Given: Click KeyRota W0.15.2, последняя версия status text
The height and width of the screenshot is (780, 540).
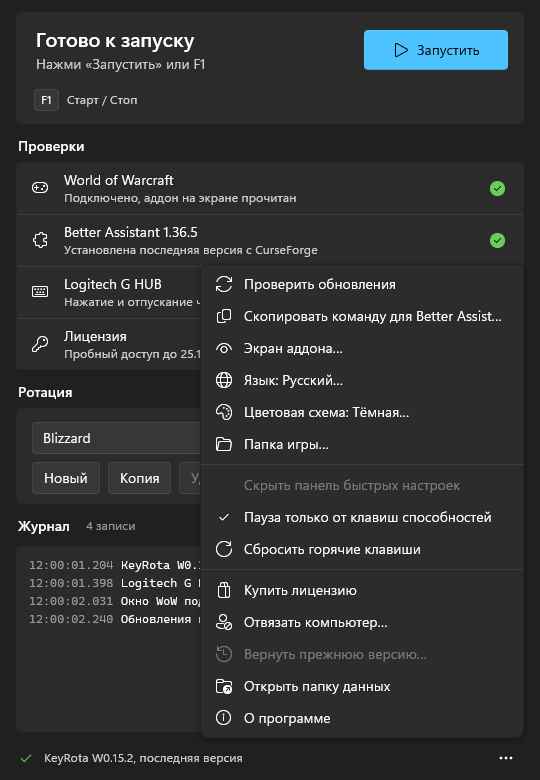Looking at the screenshot, I should pyautogui.click(x=143, y=758).
